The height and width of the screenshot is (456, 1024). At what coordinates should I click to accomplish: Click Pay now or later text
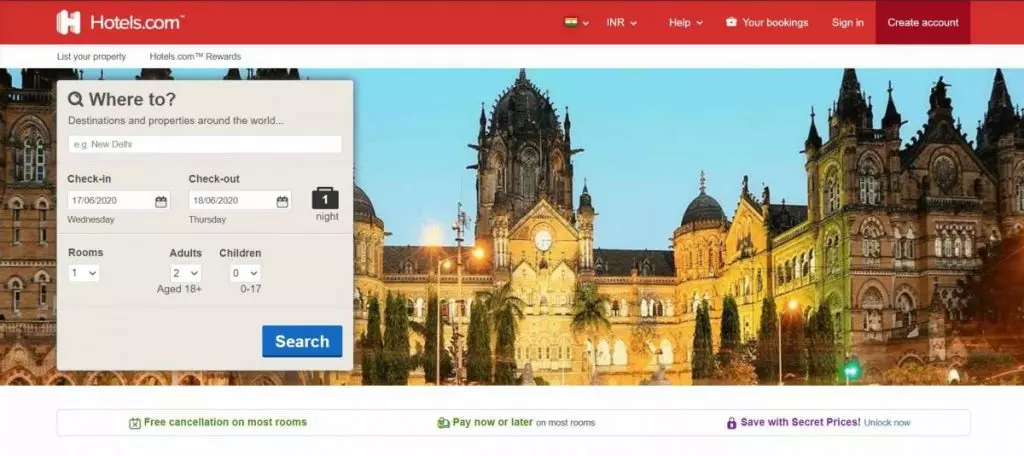click(x=492, y=422)
